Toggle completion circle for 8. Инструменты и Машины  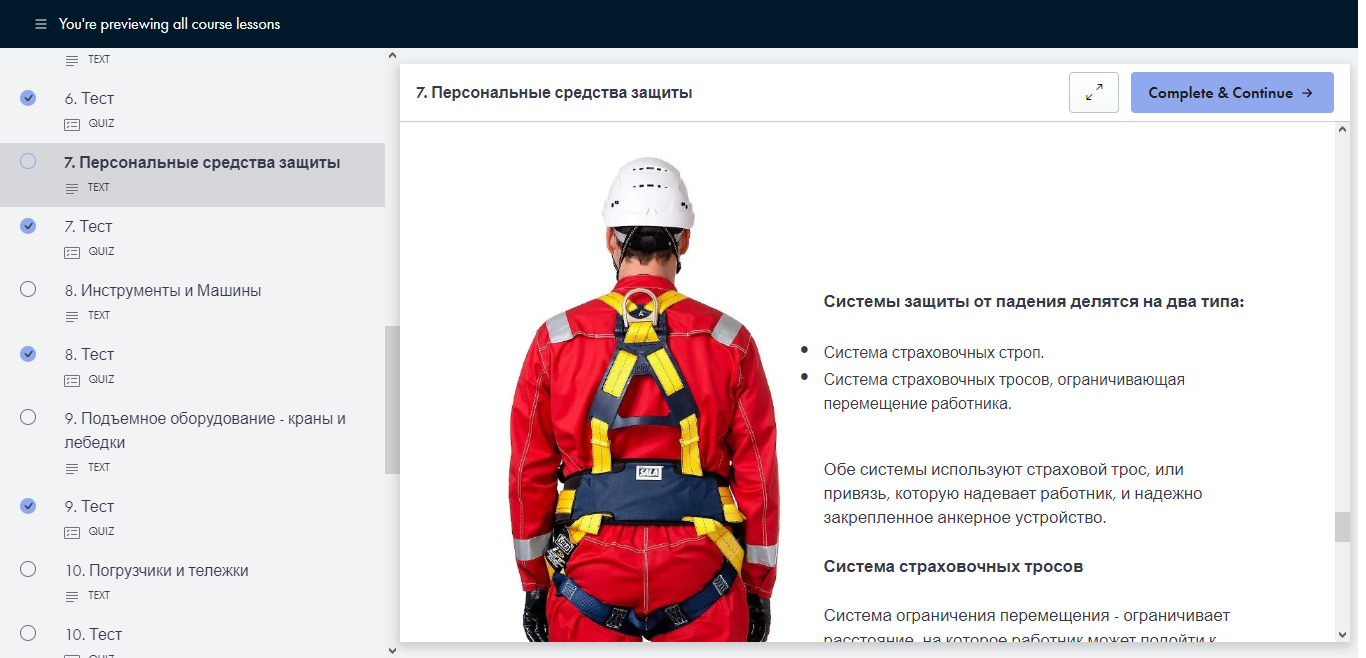(x=28, y=289)
